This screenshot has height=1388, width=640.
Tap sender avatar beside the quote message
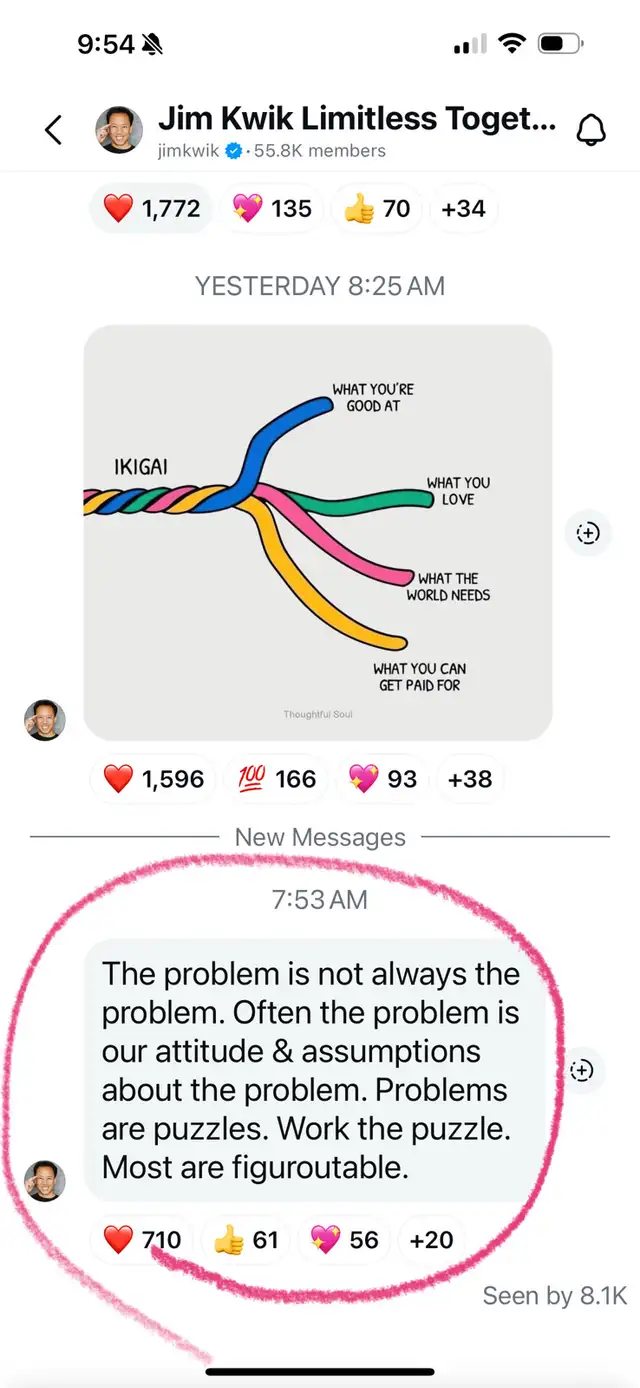click(44, 1181)
